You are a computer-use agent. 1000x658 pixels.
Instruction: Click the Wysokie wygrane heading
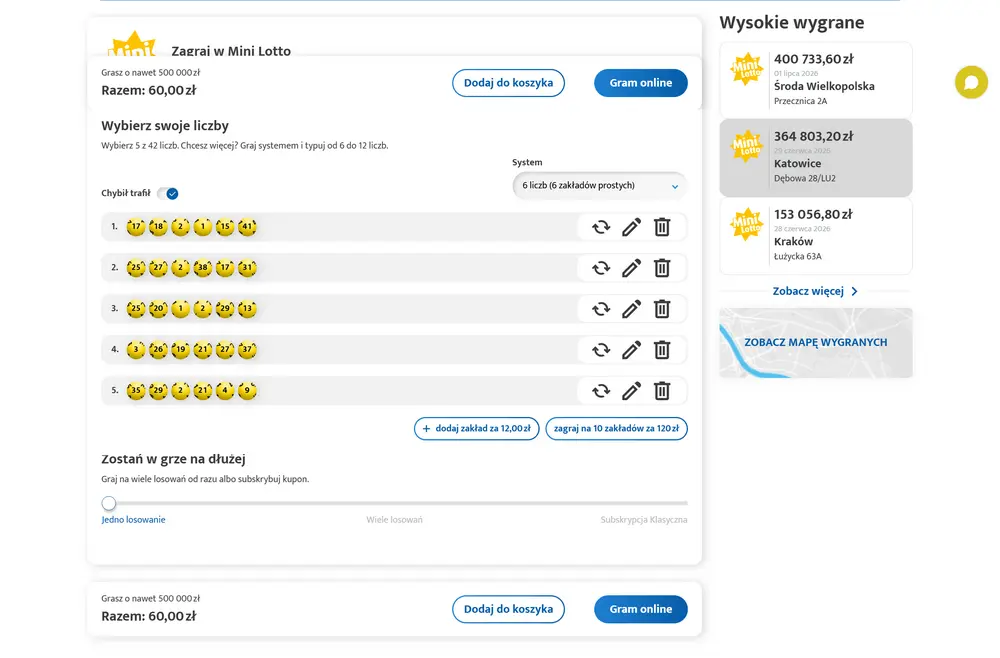pyautogui.click(x=792, y=22)
